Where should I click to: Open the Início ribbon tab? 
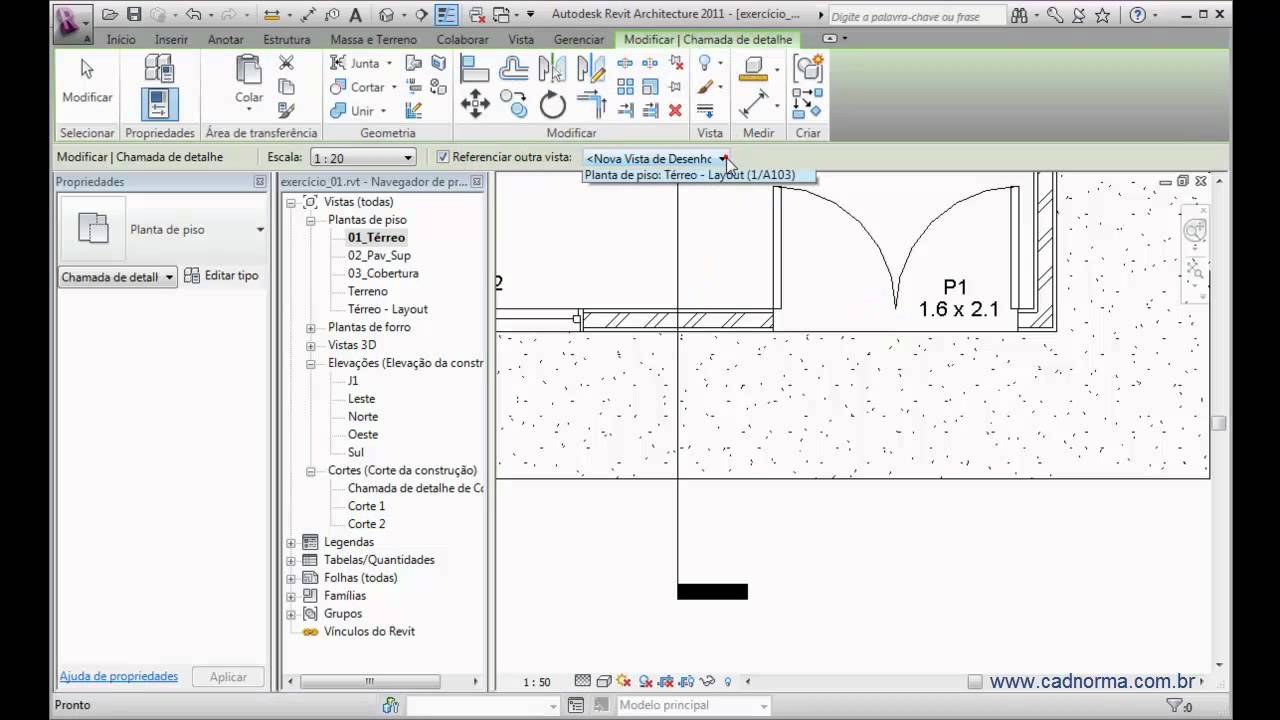pos(121,39)
